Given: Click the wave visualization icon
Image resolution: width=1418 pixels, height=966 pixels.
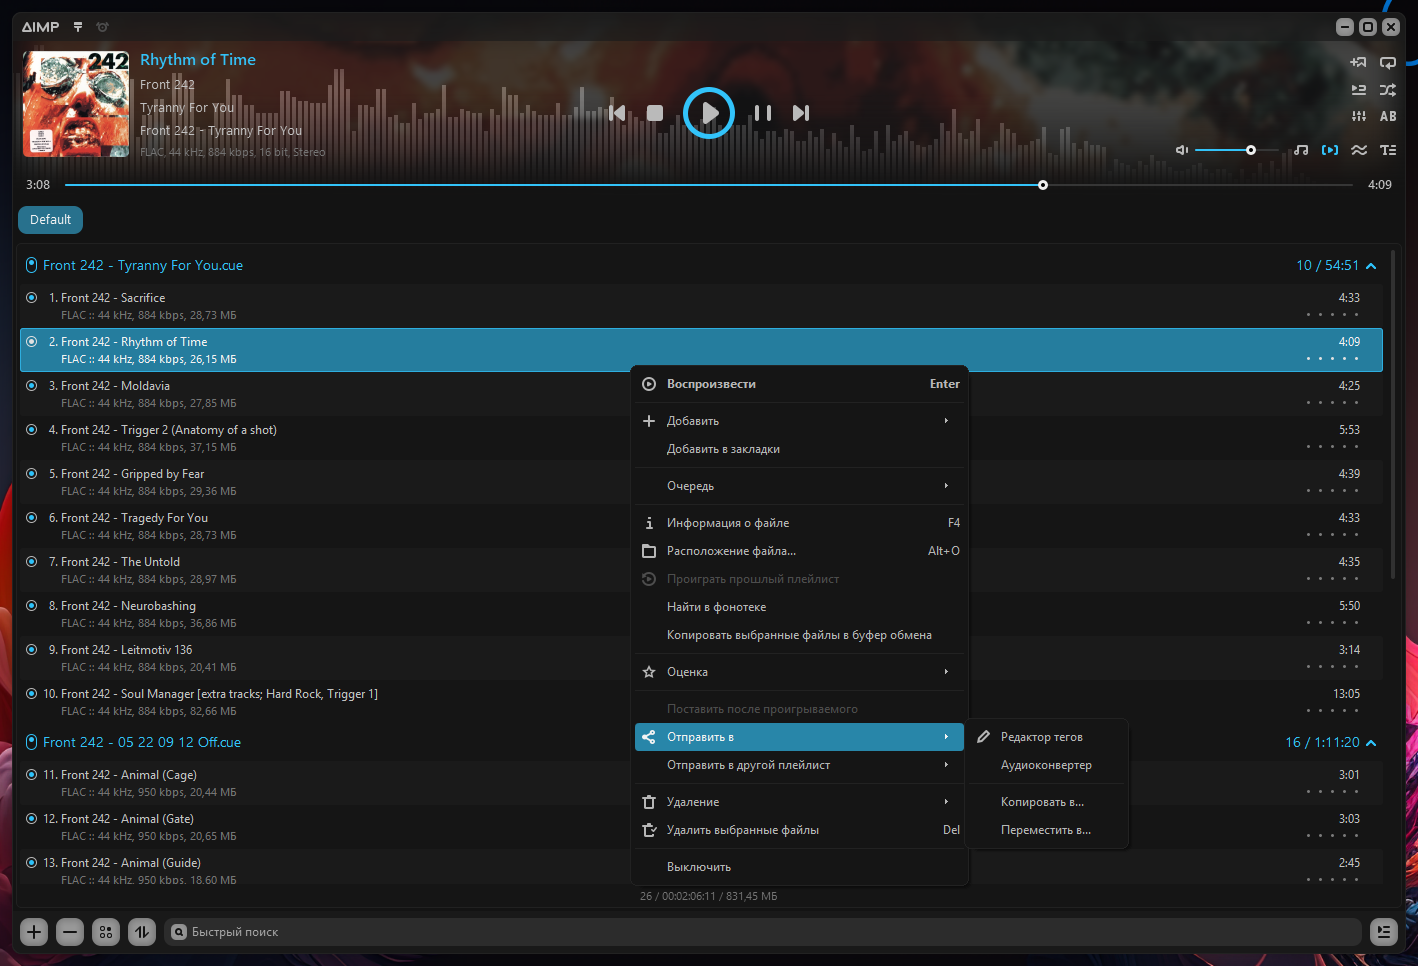Looking at the screenshot, I should click(1359, 150).
